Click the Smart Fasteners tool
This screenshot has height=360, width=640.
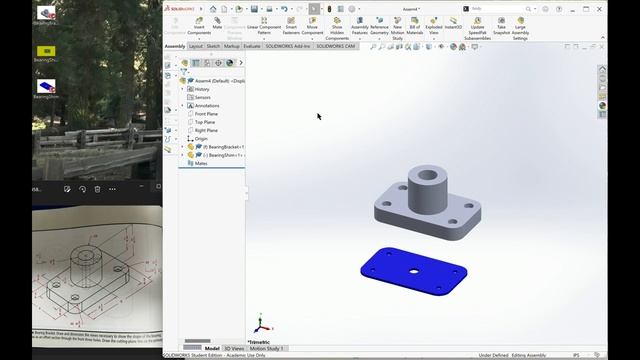(x=291, y=26)
